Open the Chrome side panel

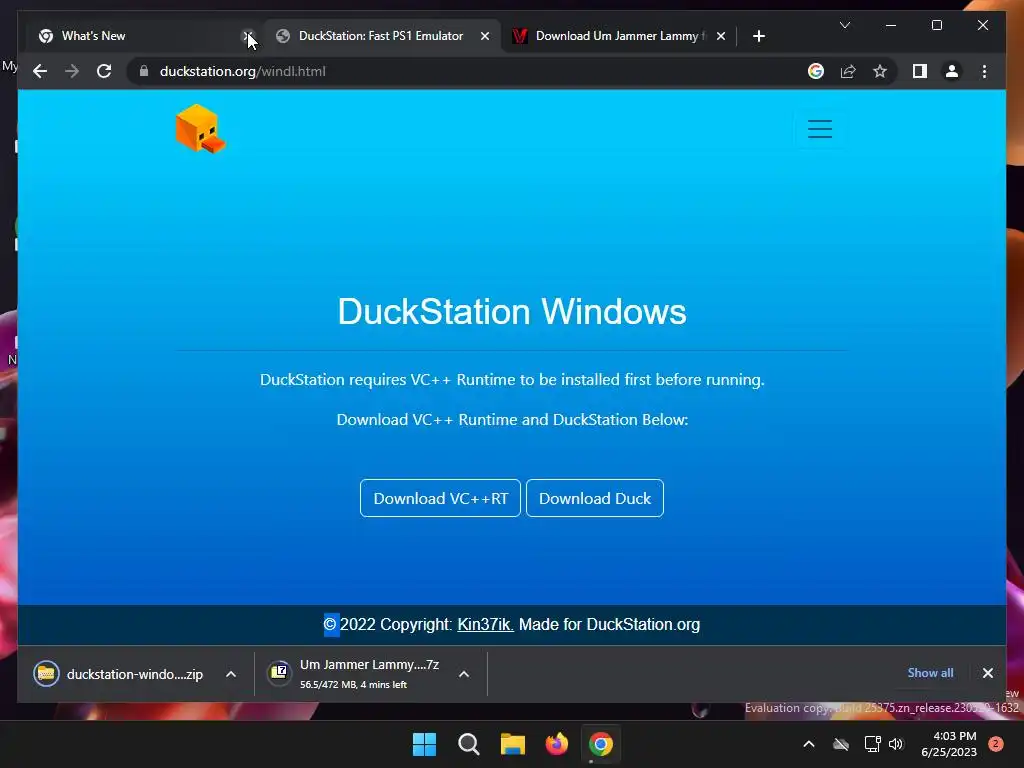coord(920,71)
